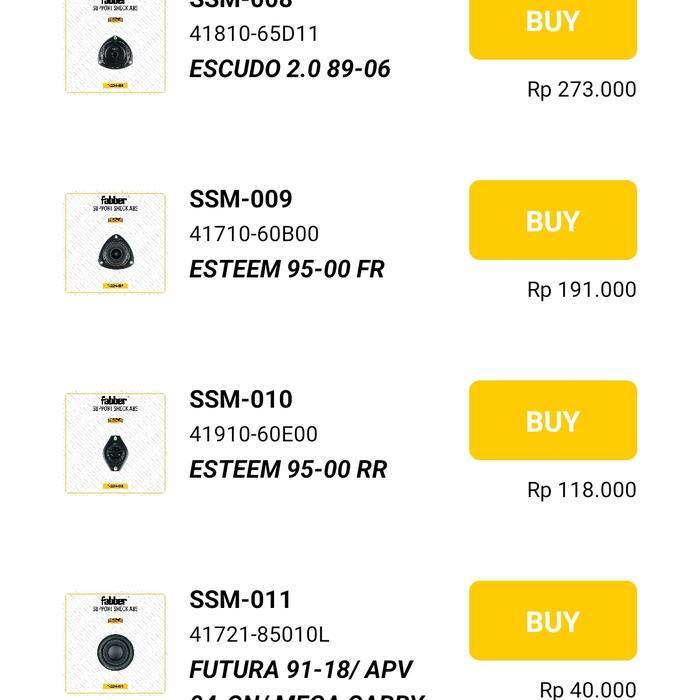Viewport: 700px width, 700px height.
Task: Open ESTEEM 95-00 FR description
Action: [x=287, y=269]
